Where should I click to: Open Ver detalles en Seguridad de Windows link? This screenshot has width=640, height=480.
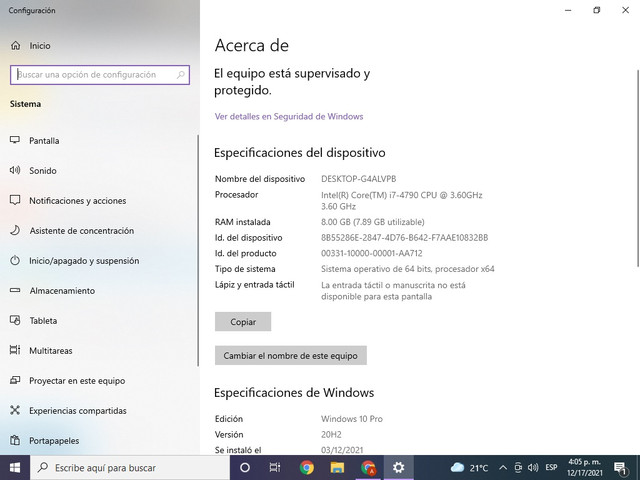289,116
